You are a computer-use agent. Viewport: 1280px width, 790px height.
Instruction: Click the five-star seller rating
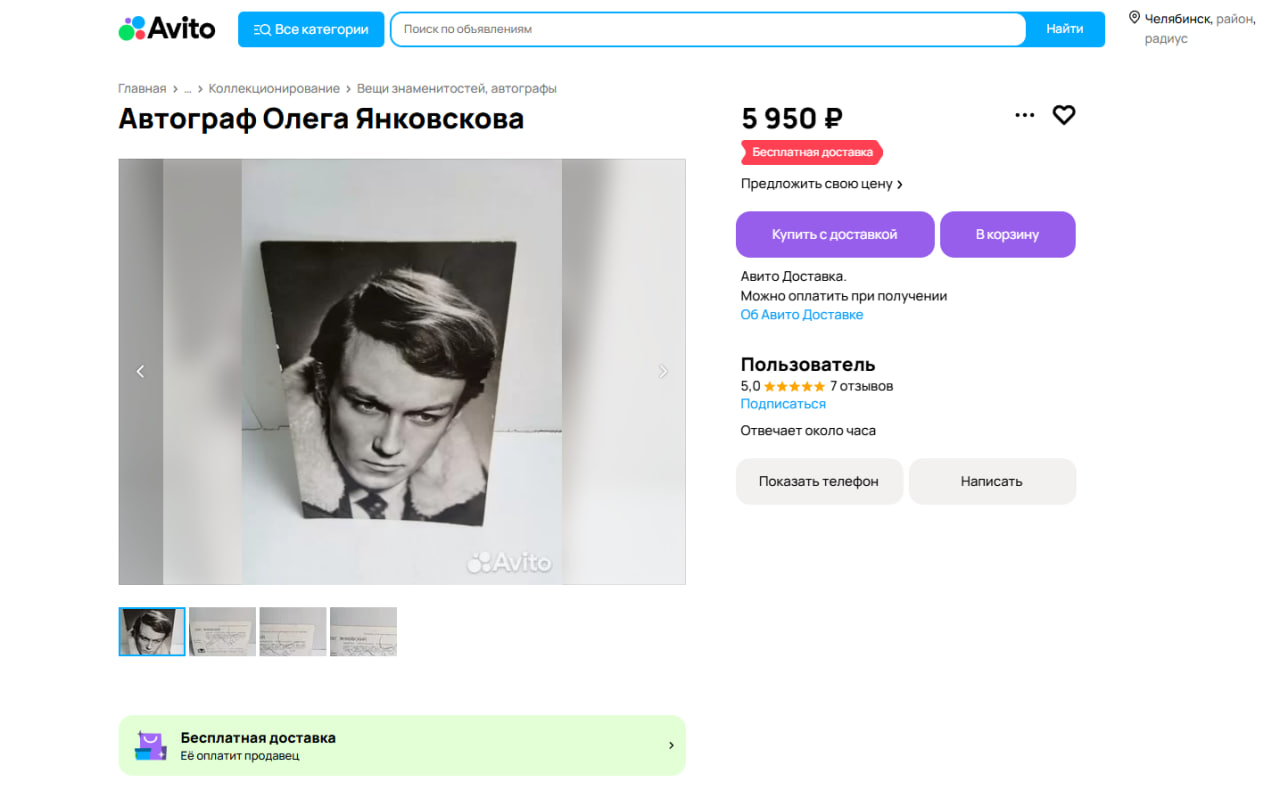[794, 386]
